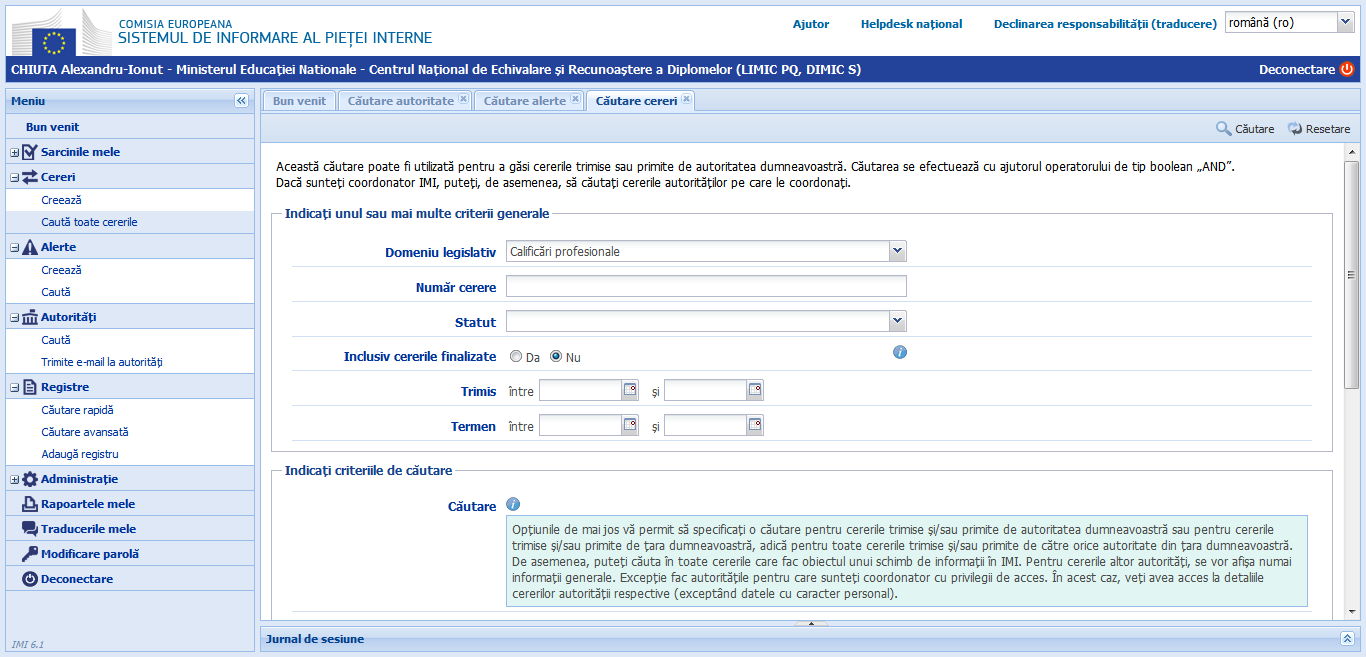1366x657 pixels.
Task: Click the Căutare magnifier icon
Action: (x=1222, y=128)
